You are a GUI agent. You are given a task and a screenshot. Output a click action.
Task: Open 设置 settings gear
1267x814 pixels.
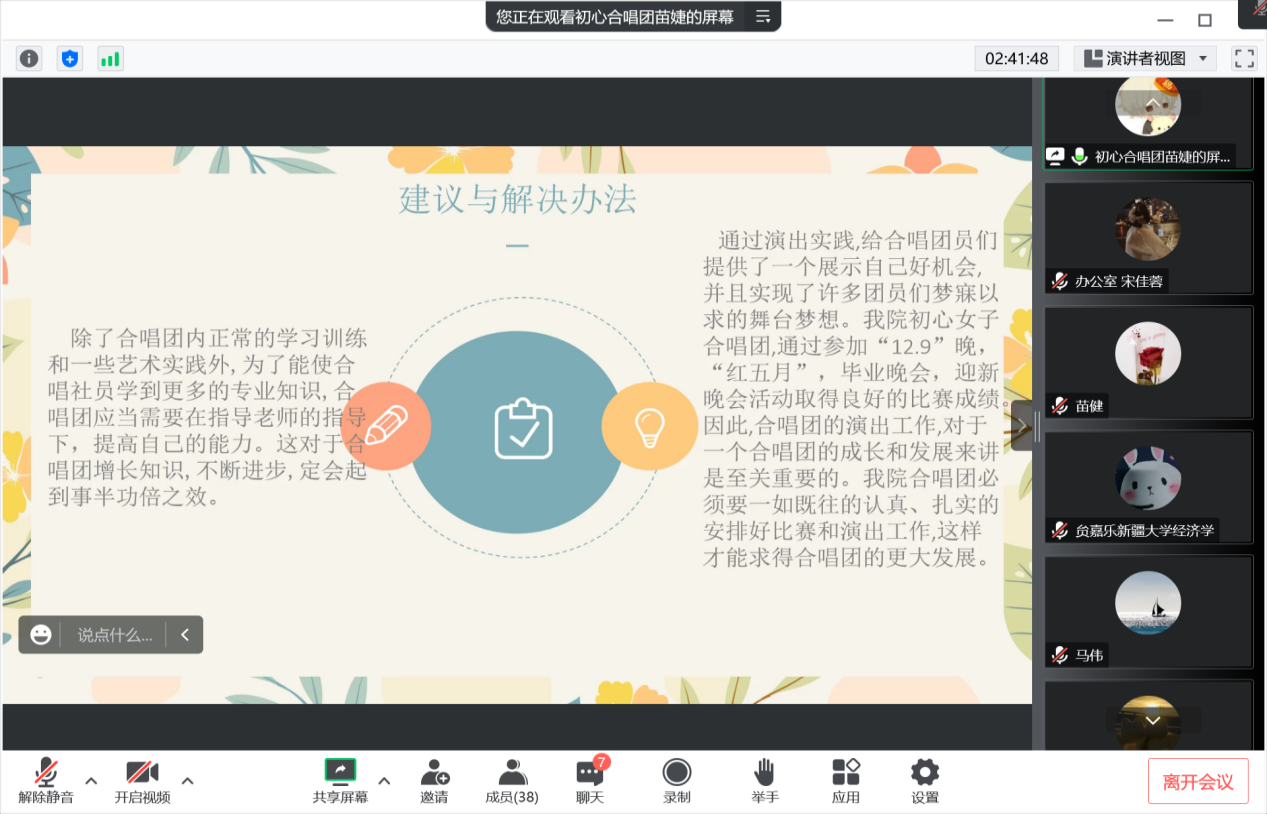coord(925,781)
